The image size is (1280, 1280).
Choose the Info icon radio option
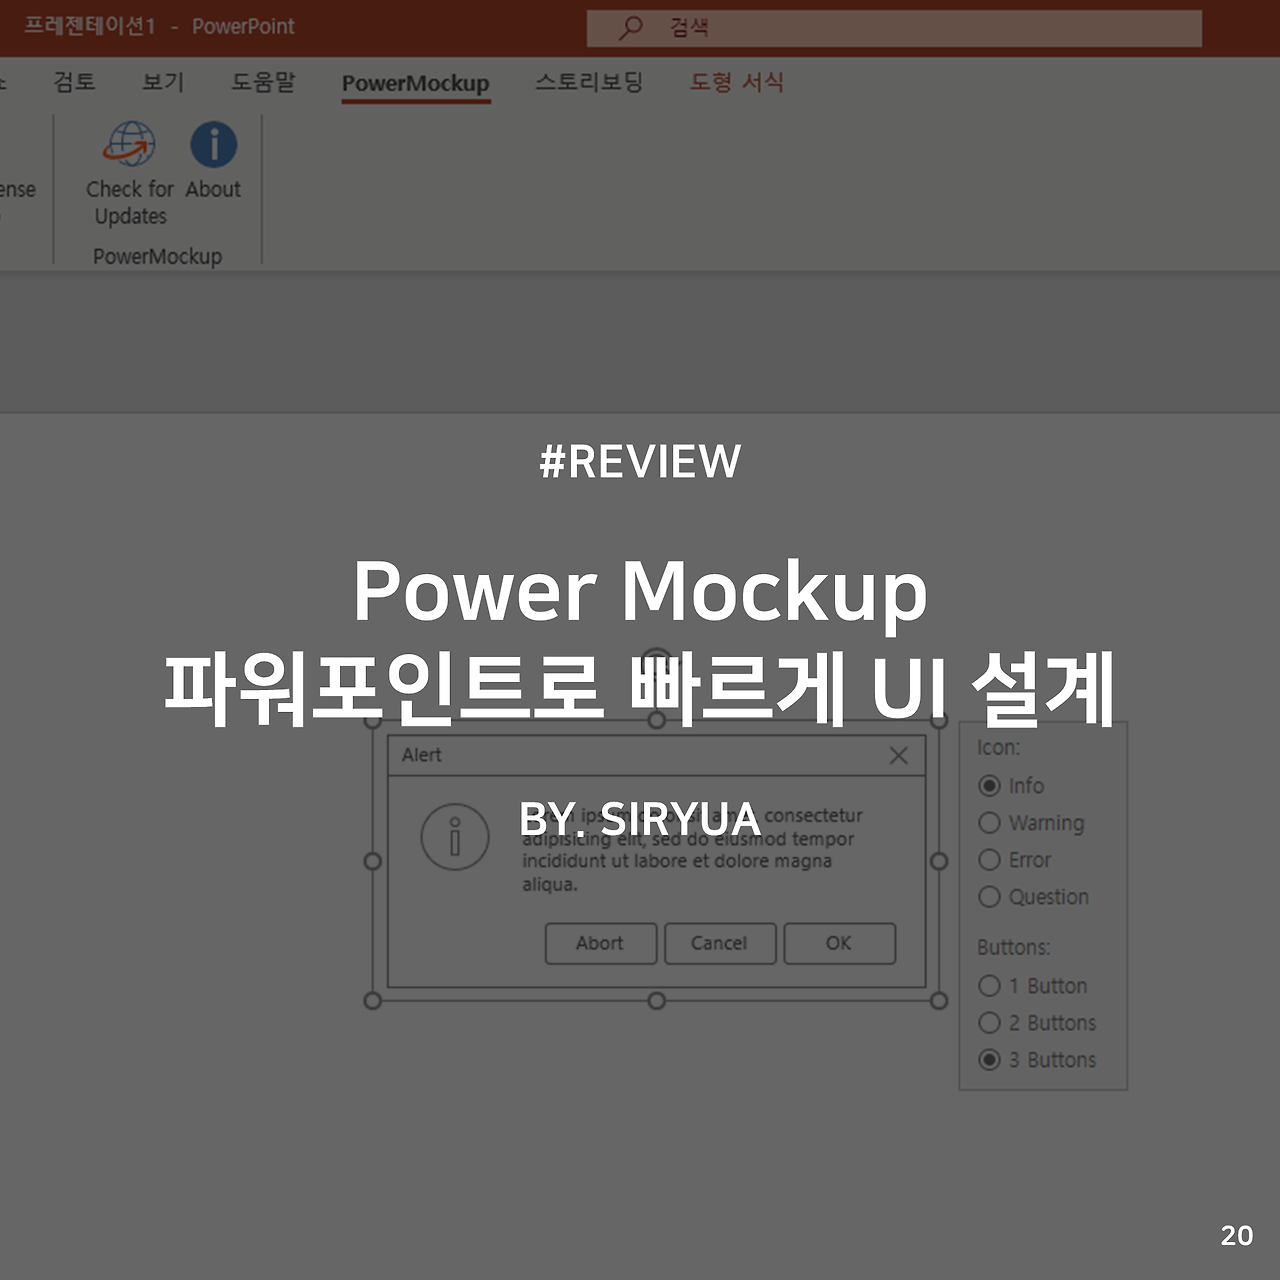click(989, 786)
